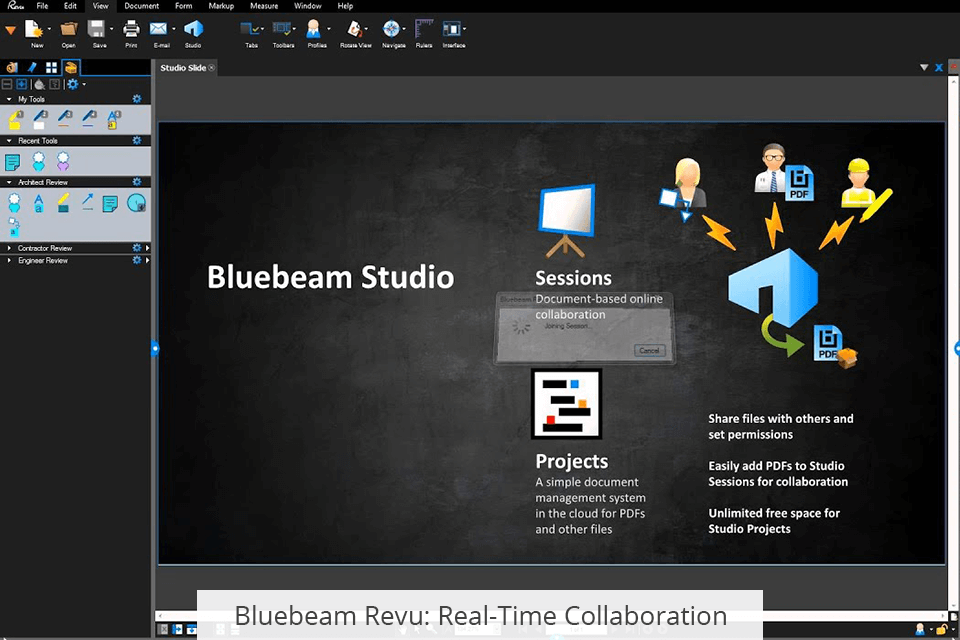Collapse the Recent Tools section
The height and width of the screenshot is (640, 960).
coord(9,140)
